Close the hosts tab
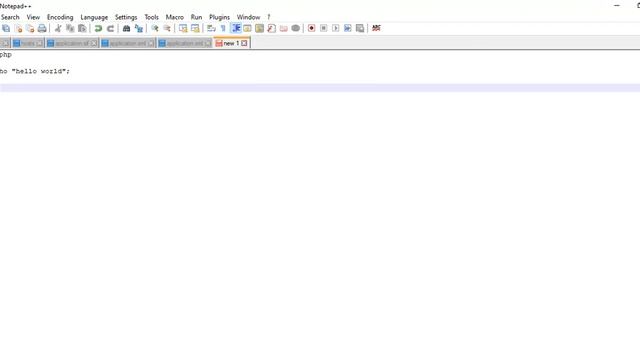The image size is (640, 360). [40, 43]
